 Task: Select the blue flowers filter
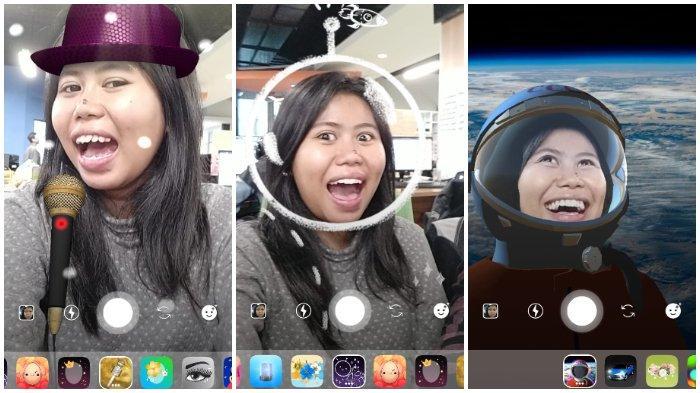(307, 371)
